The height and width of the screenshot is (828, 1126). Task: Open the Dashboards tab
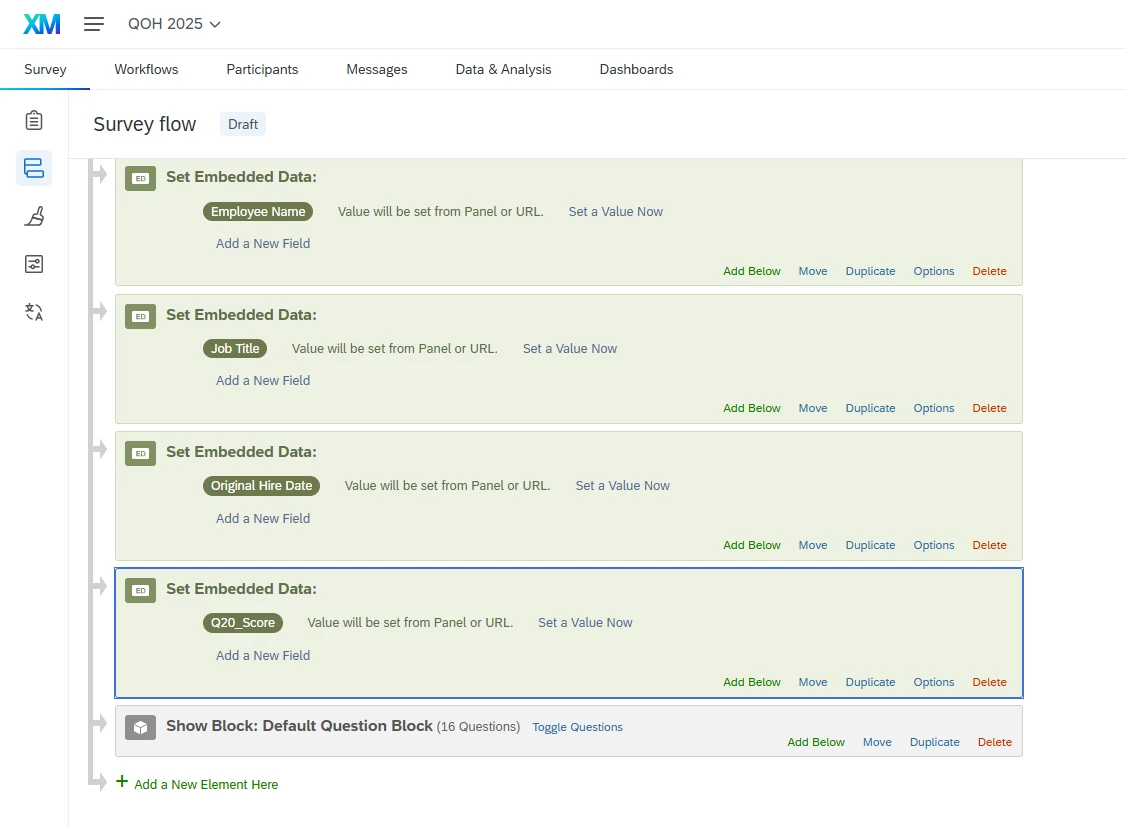[636, 69]
